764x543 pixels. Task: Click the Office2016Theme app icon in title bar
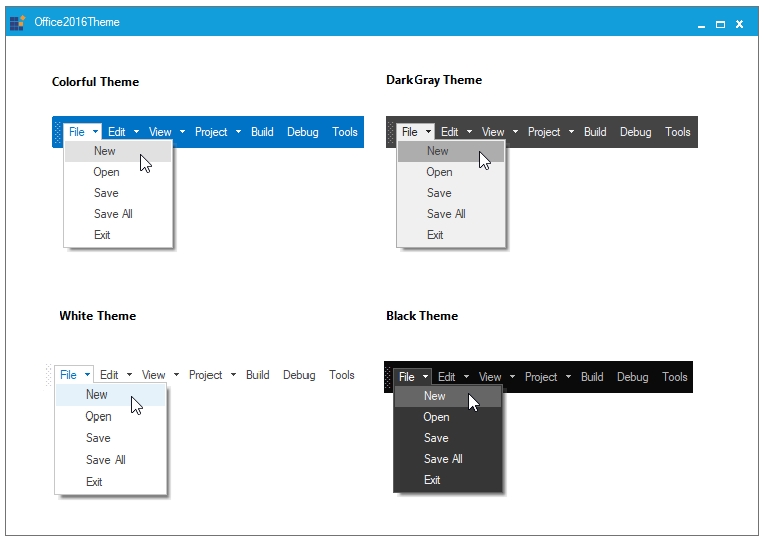17,23
